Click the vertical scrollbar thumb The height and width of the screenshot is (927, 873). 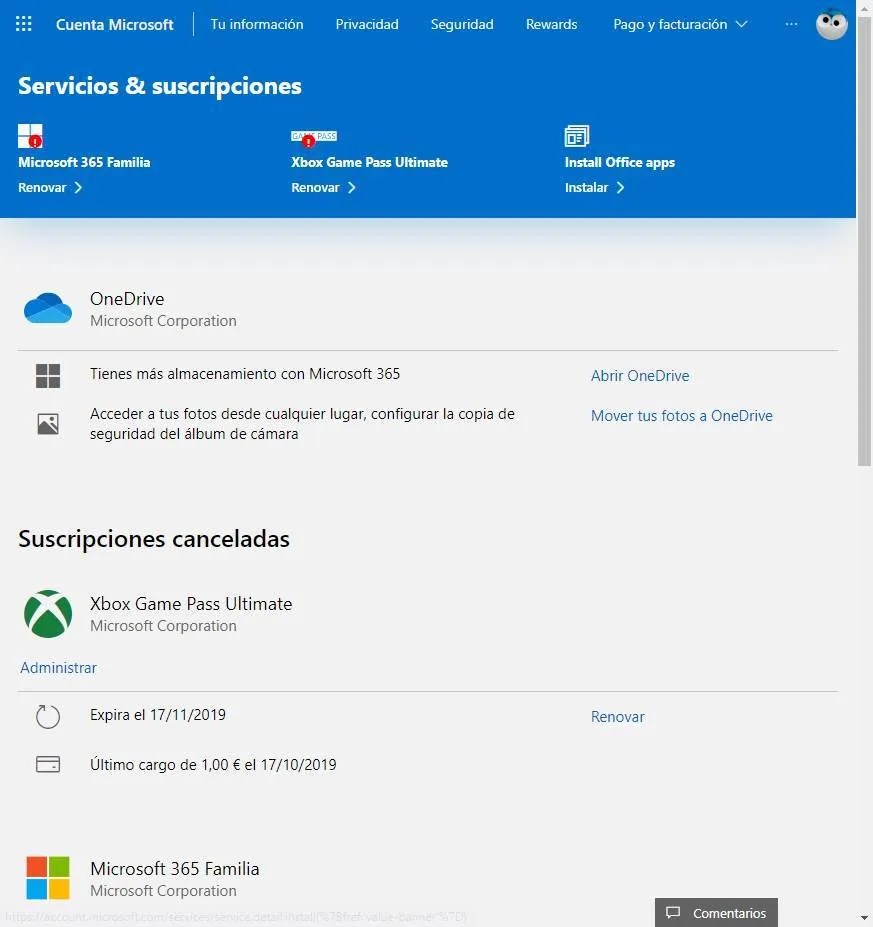click(x=864, y=242)
